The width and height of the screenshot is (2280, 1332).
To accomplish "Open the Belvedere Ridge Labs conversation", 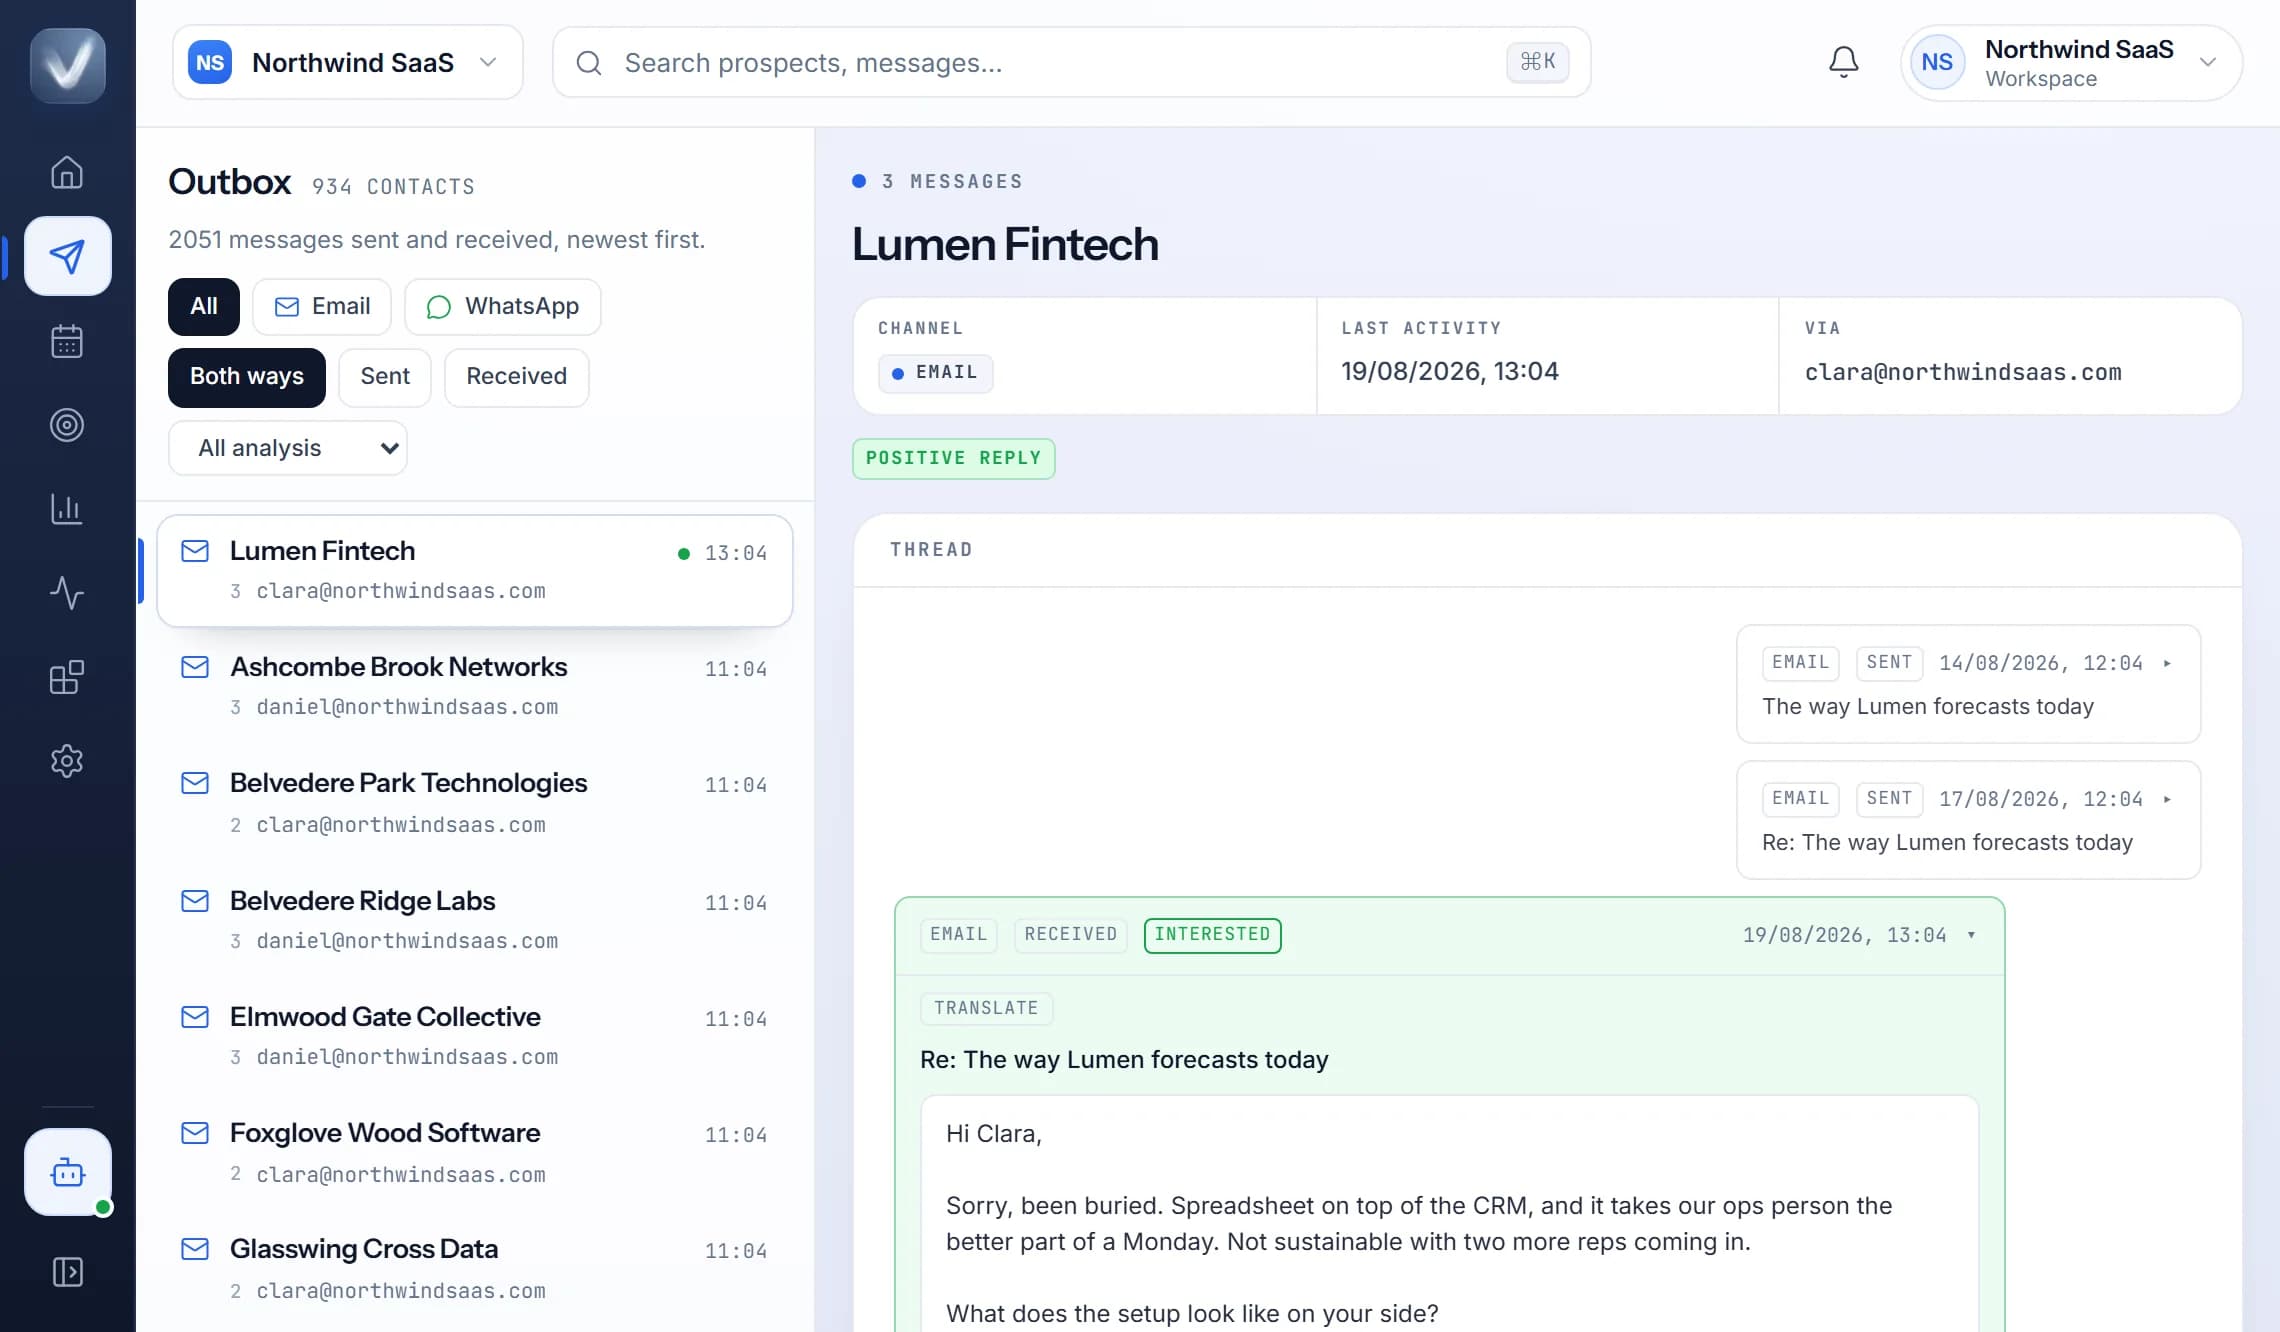I will click(475, 921).
